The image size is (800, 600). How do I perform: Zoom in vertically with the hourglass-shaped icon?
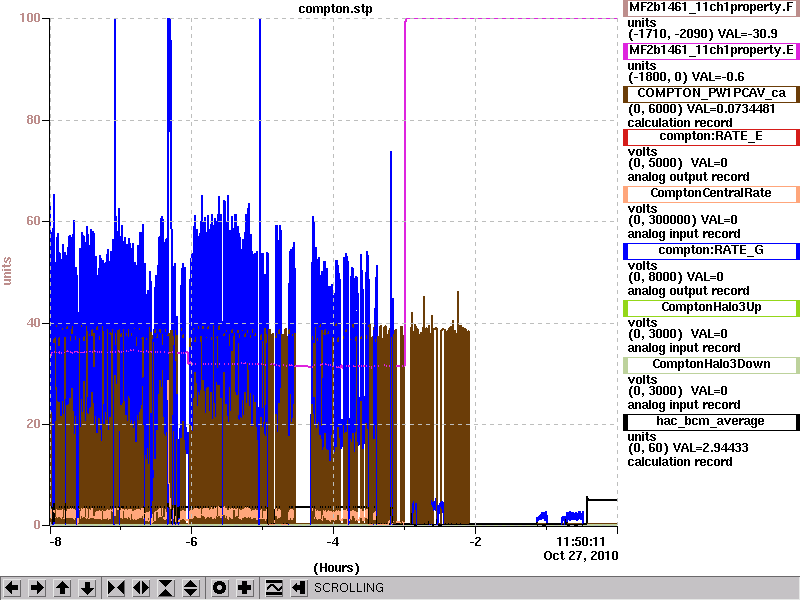(166, 588)
